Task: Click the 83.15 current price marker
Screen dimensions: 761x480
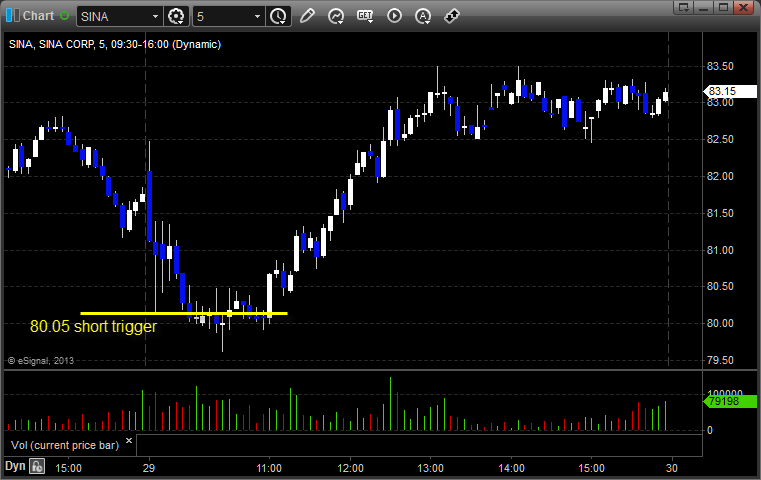Action: point(730,91)
